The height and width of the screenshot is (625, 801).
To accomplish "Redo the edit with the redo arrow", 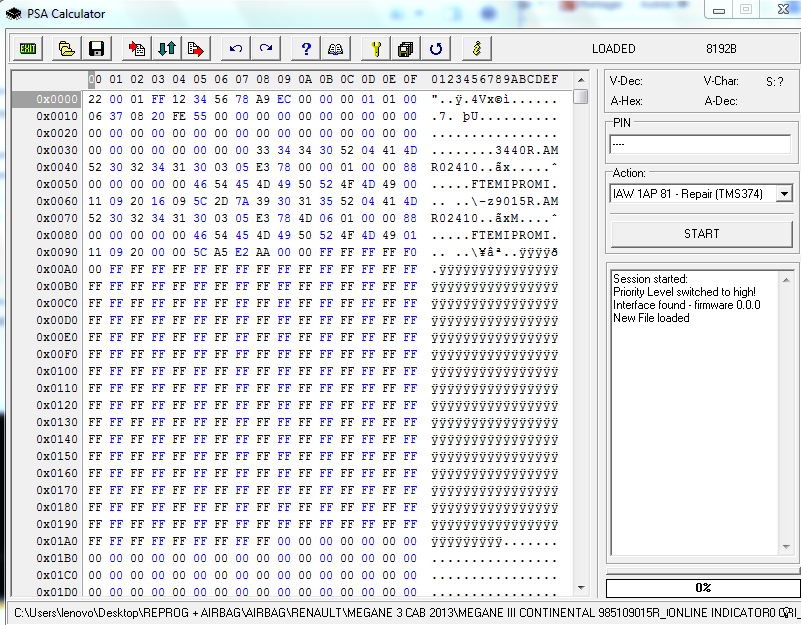I will coord(265,49).
